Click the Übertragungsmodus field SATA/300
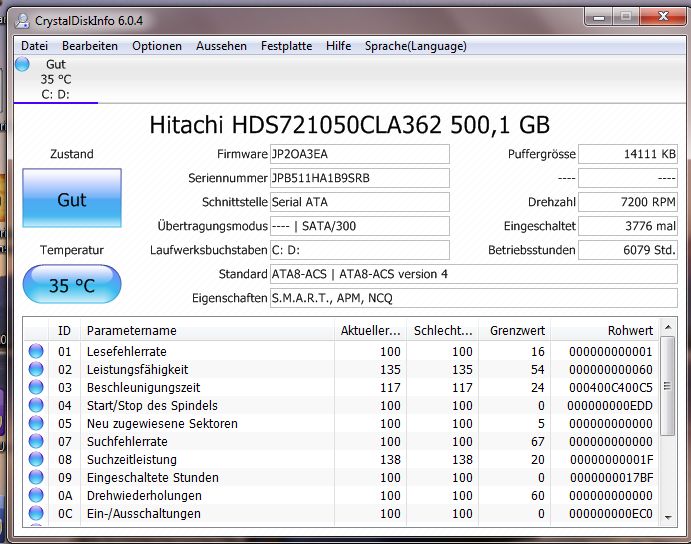Viewport: 691px width, 544px height. pos(360,226)
